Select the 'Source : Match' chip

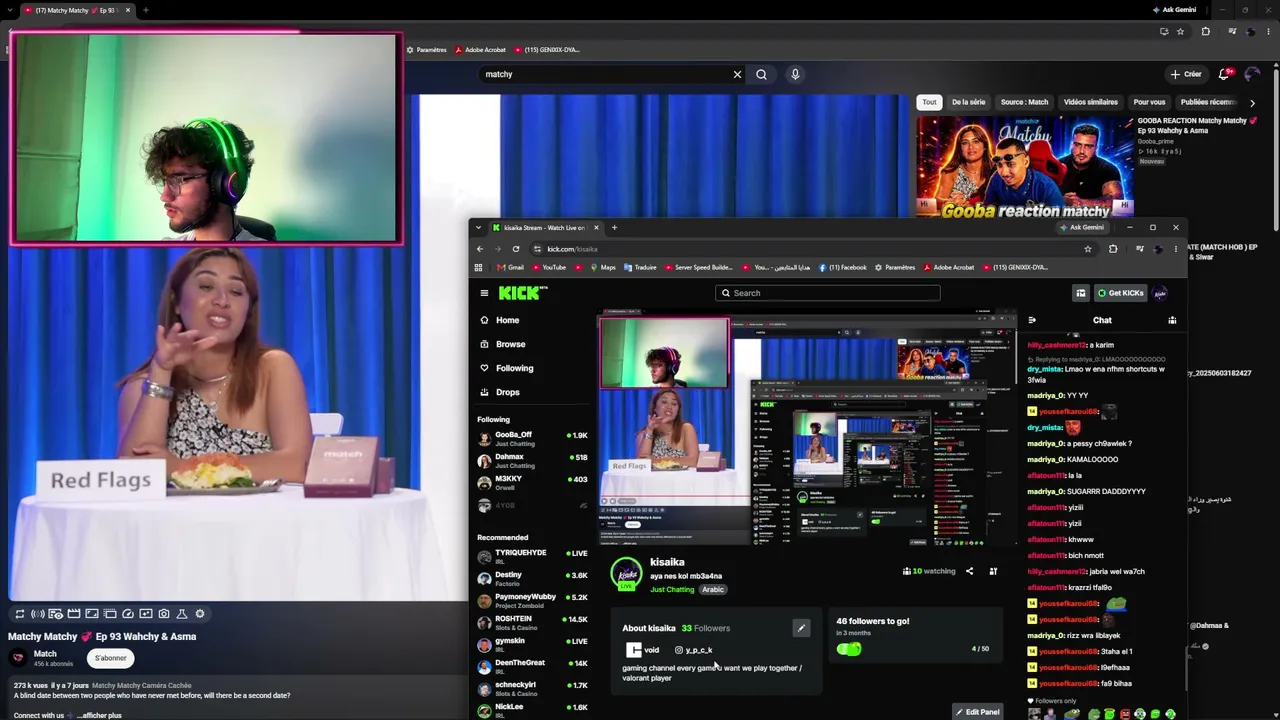[x=1024, y=102]
